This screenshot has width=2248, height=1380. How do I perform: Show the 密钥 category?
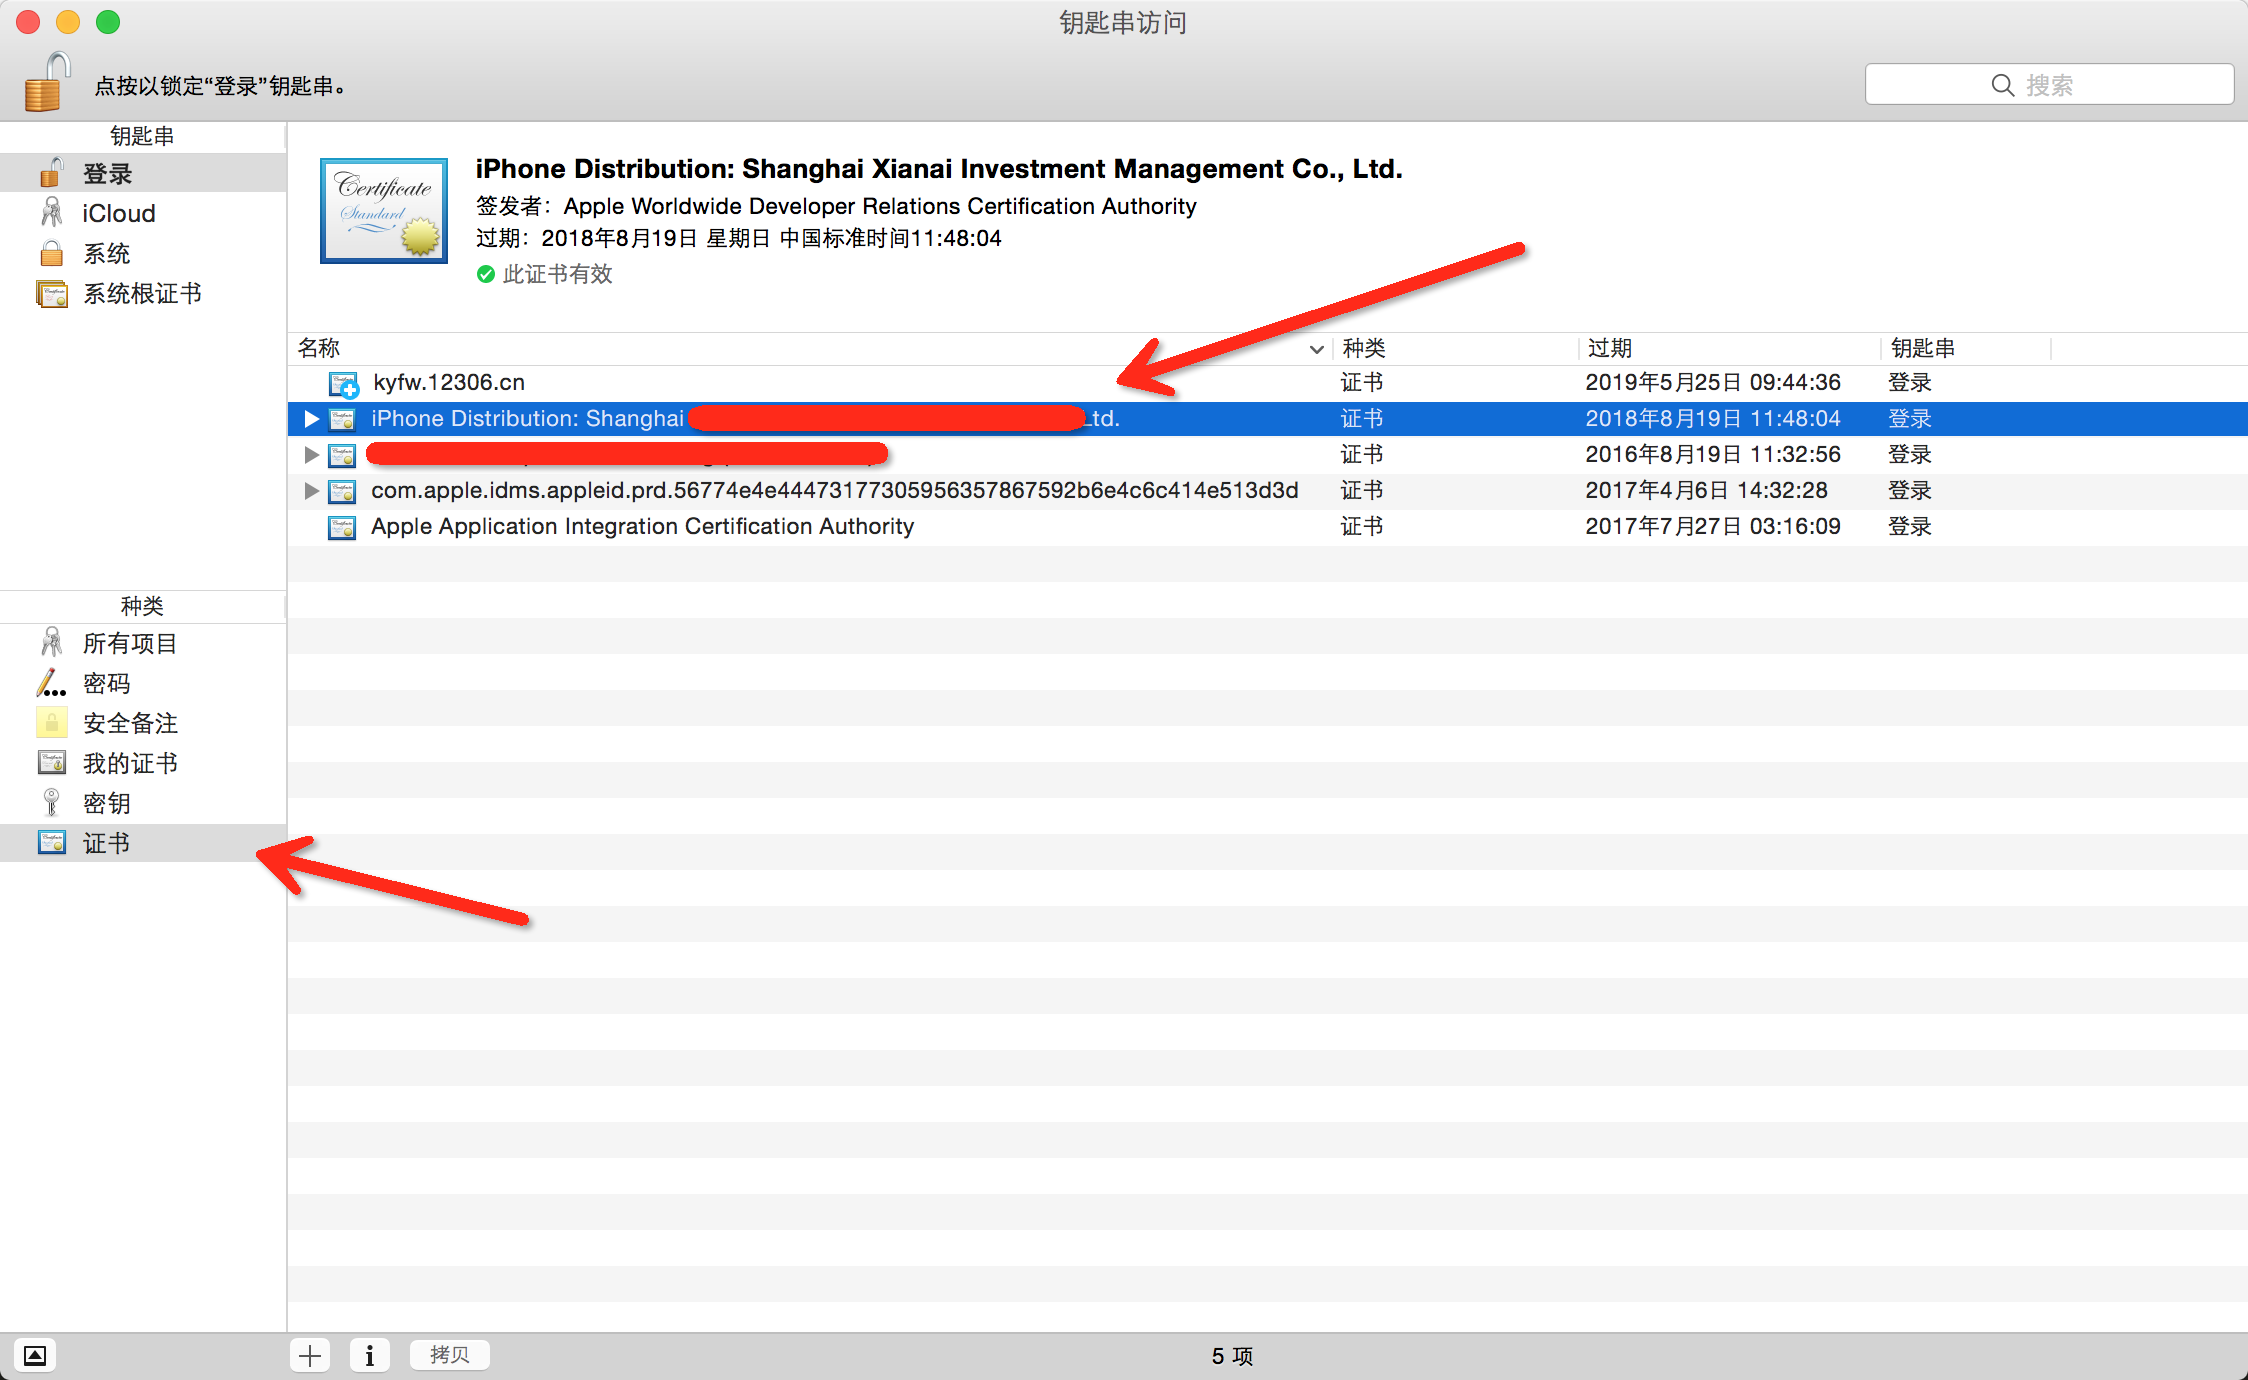click(143, 803)
